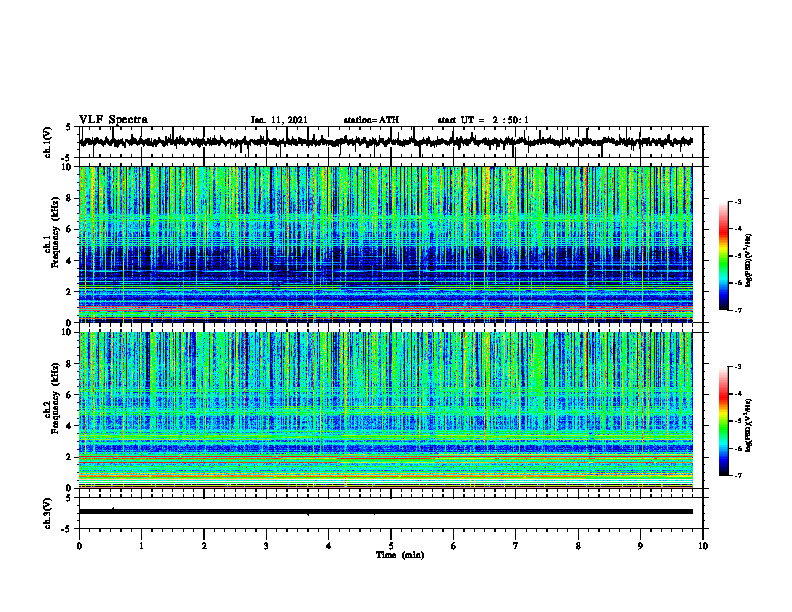Click the "6" tick label on the Time axis
792x612 pixels.
[x=454, y=546]
